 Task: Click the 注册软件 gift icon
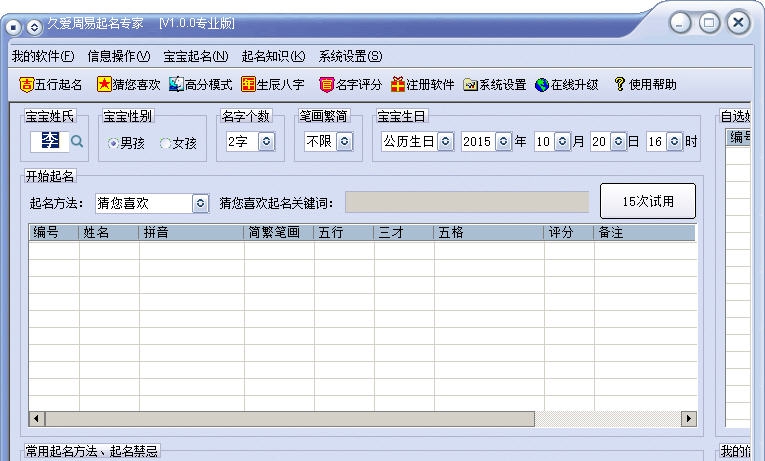(x=398, y=84)
